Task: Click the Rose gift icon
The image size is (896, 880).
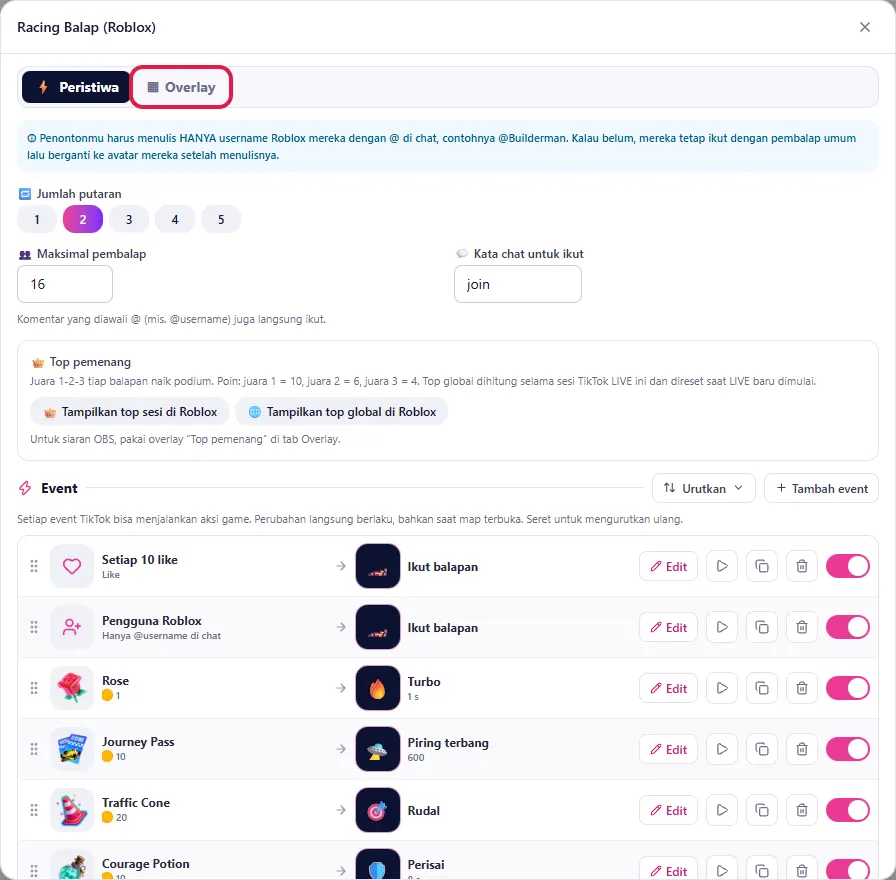Action: click(x=72, y=688)
